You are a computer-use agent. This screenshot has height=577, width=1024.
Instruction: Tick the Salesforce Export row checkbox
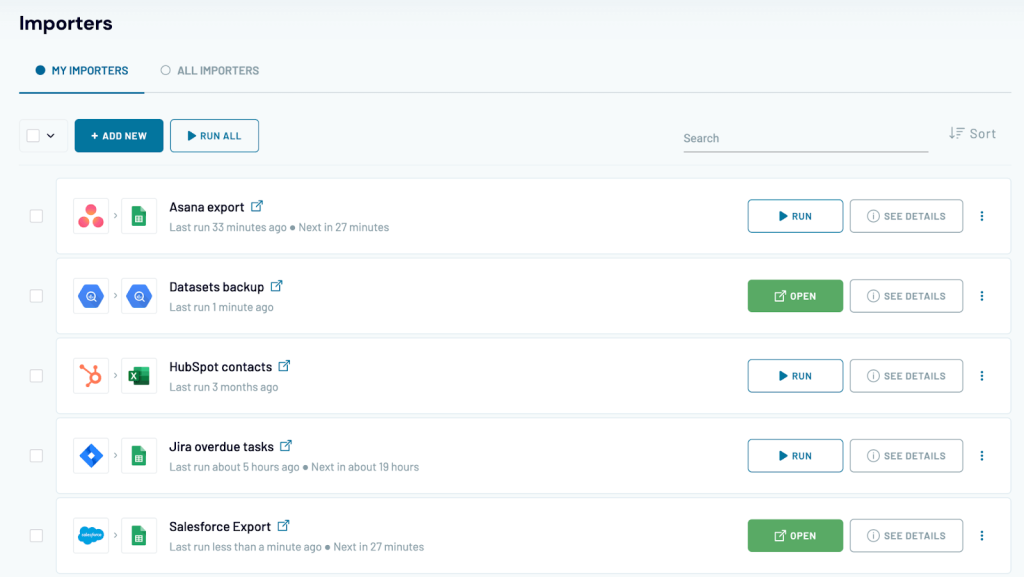click(36, 536)
